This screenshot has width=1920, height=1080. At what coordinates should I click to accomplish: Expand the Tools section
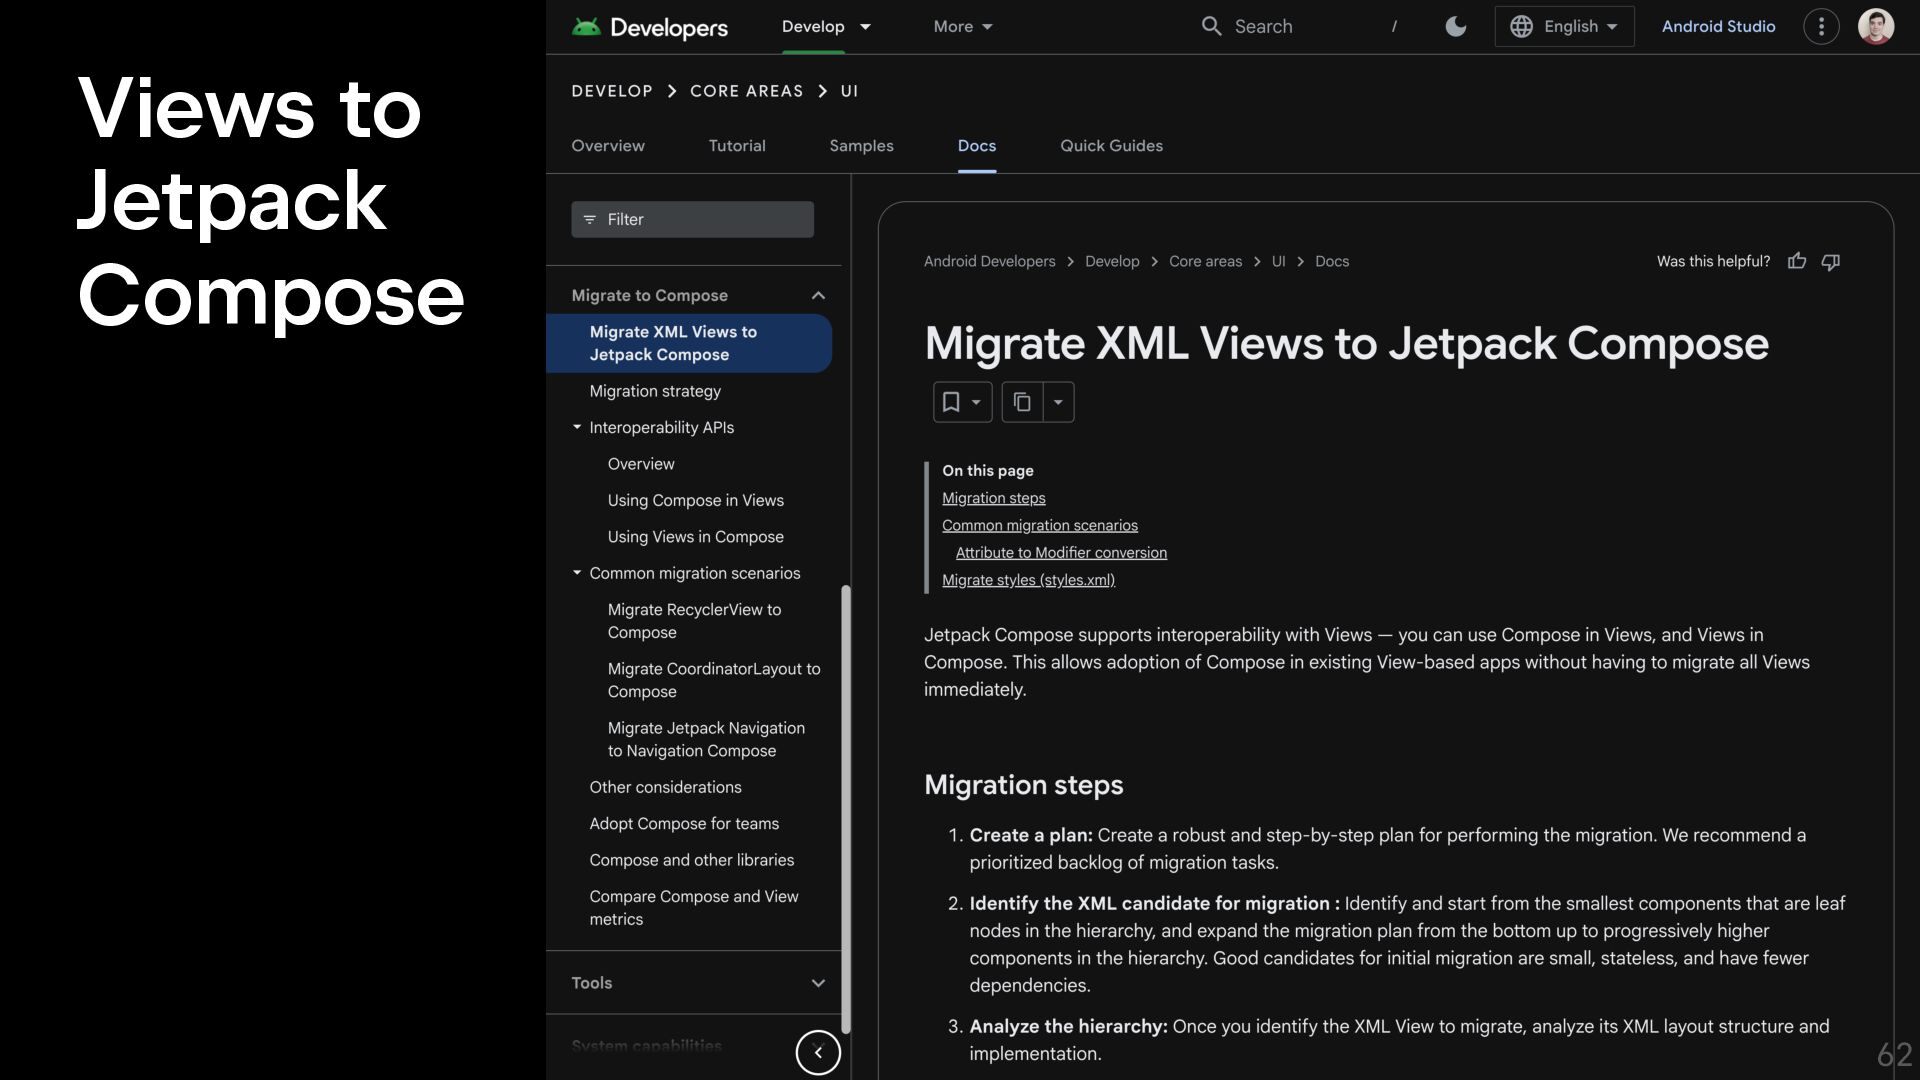coord(818,983)
